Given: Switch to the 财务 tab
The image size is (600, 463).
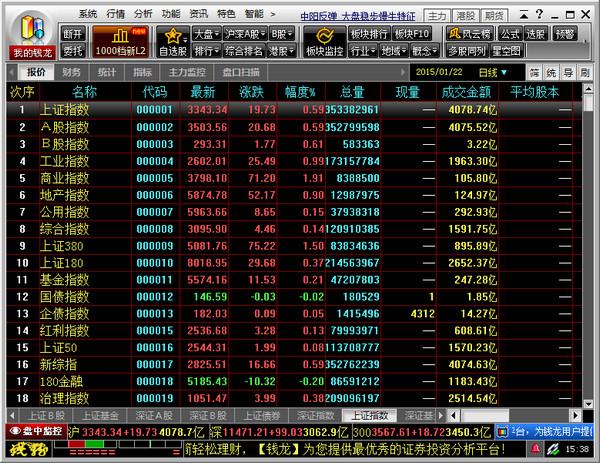Looking at the screenshot, I should pos(71,72).
